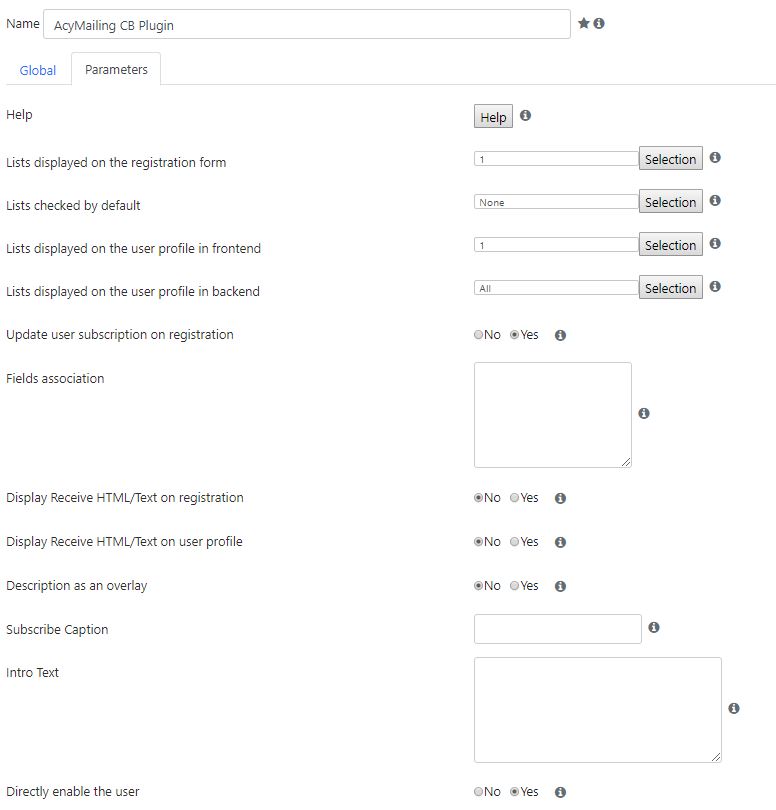This screenshot has width=776, height=810.
Task: Set Update user subscription on registration to No
Action: [x=478, y=335]
